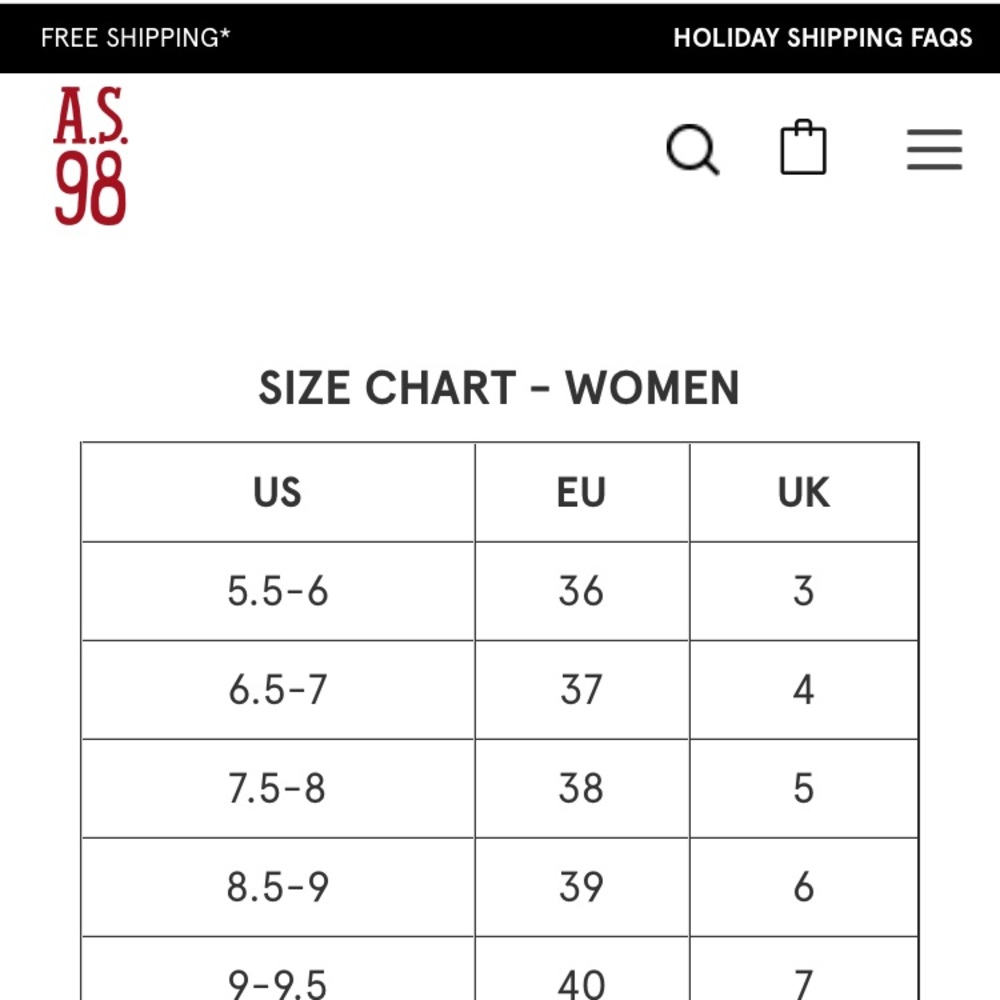Open the search magnifier icon
This screenshot has height=1000, width=1000.
click(x=692, y=151)
